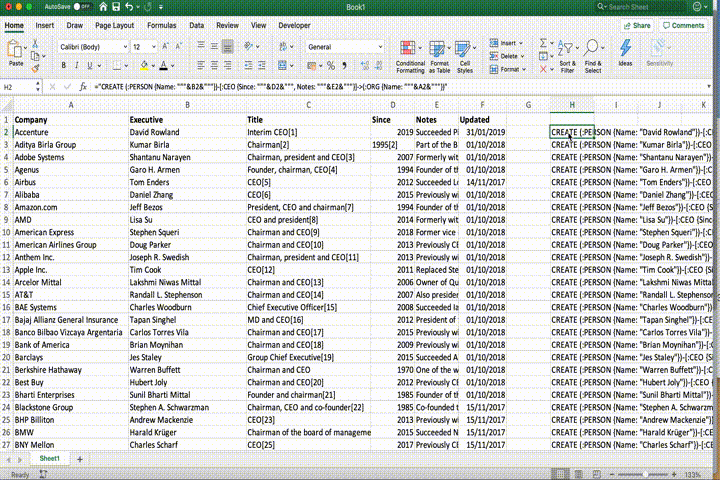Apply percent style format
This screenshot has height=480, width=720.
click(331, 66)
